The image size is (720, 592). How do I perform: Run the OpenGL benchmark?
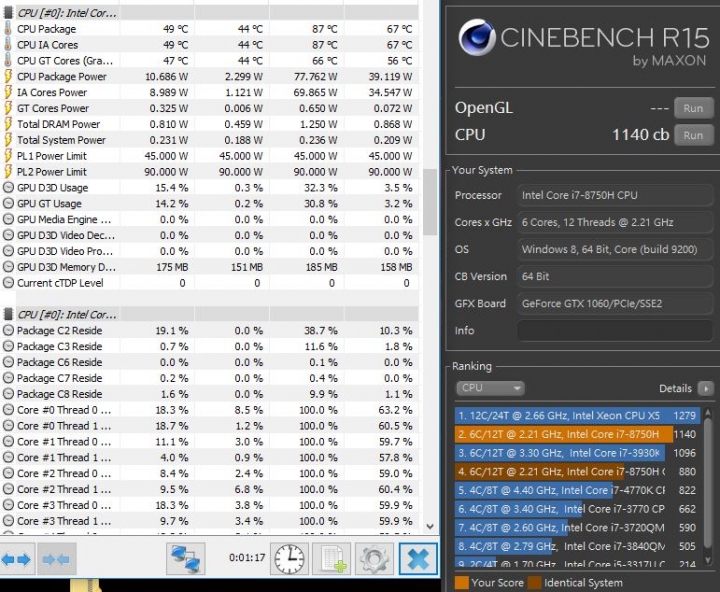pyautogui.click(x=693, y=108)
